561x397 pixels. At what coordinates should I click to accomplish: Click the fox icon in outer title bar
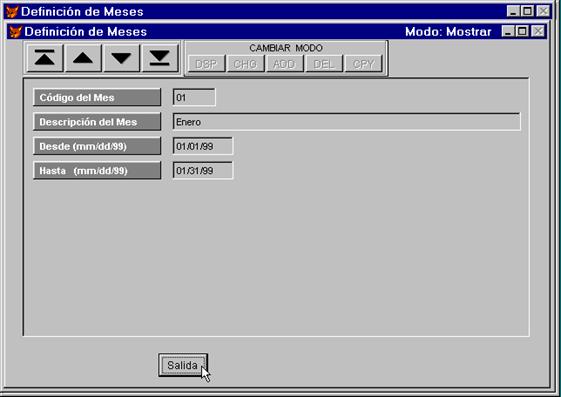[x=12, y=11]
